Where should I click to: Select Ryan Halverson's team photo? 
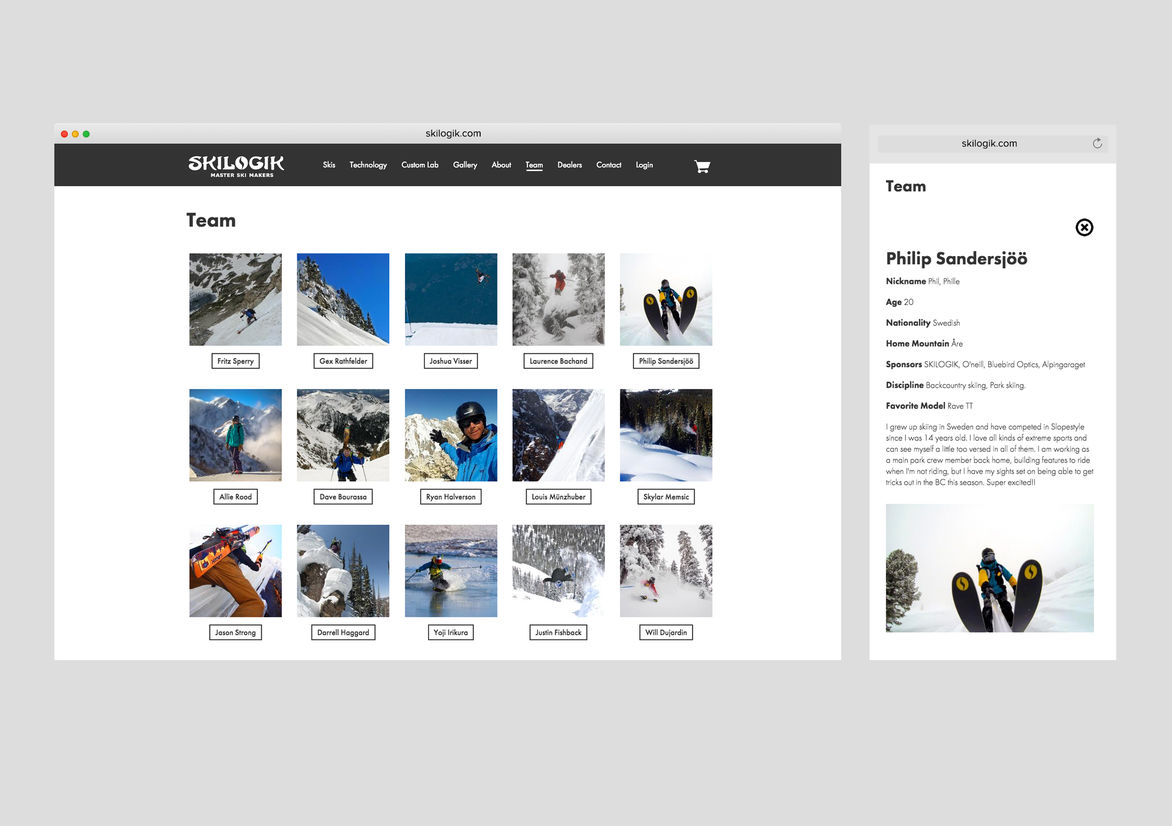451,435
